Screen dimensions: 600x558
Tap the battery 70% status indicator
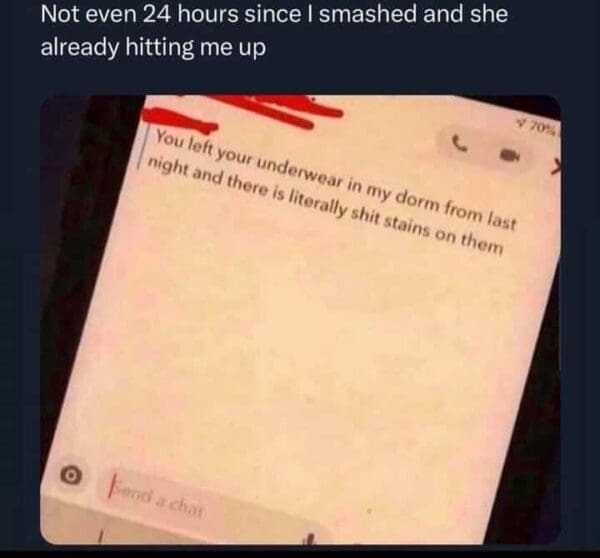[x=542, y=127]
